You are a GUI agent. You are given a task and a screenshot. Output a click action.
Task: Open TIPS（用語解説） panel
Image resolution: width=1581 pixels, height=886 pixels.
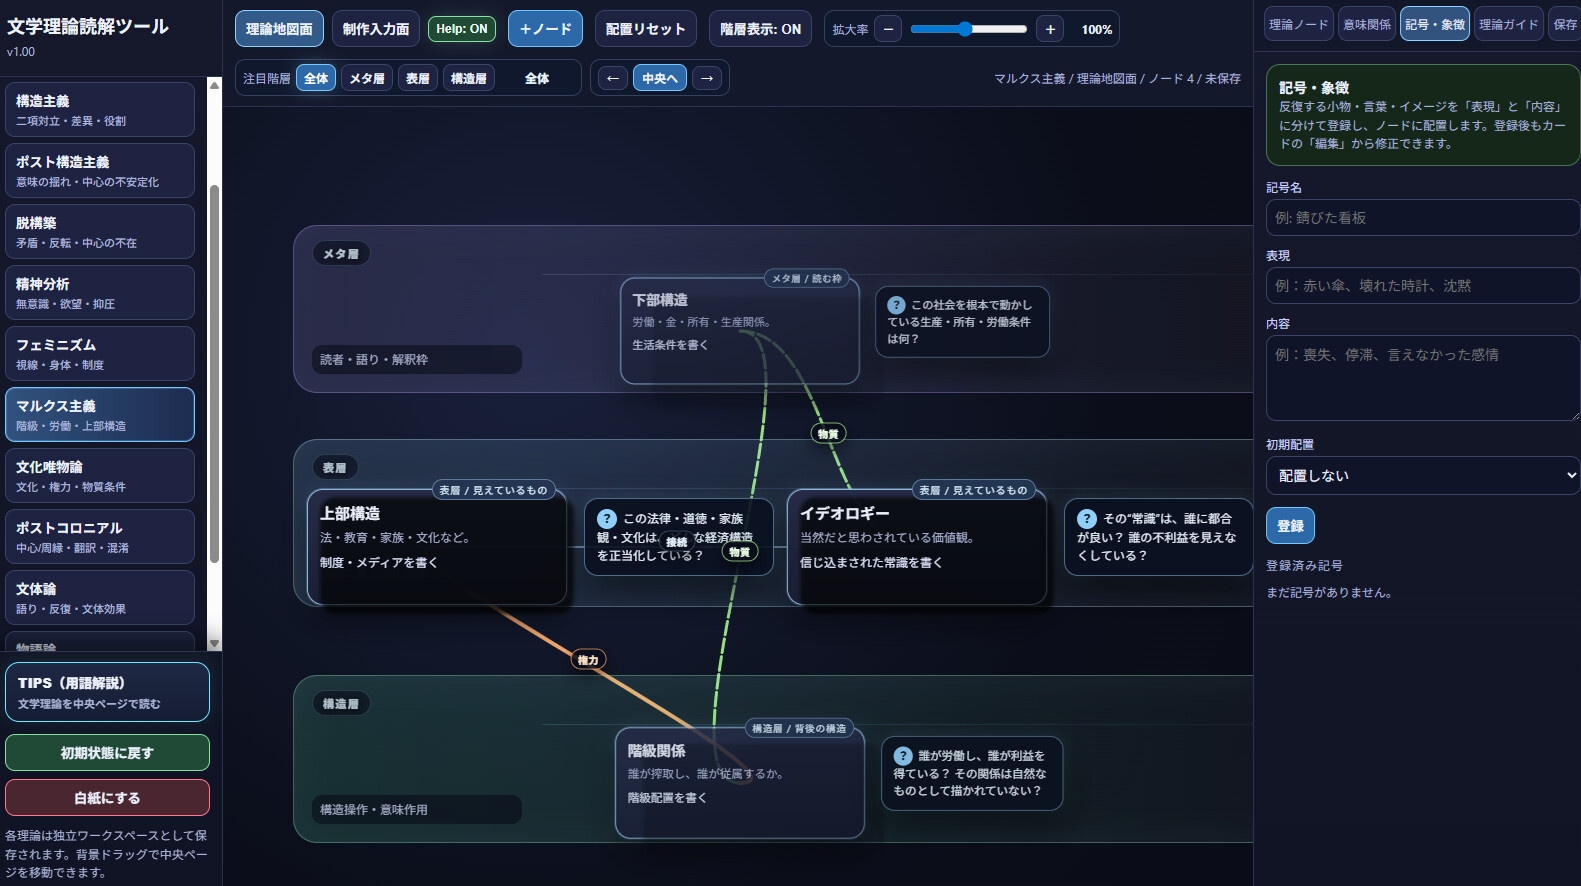click(x=107, y=692)
